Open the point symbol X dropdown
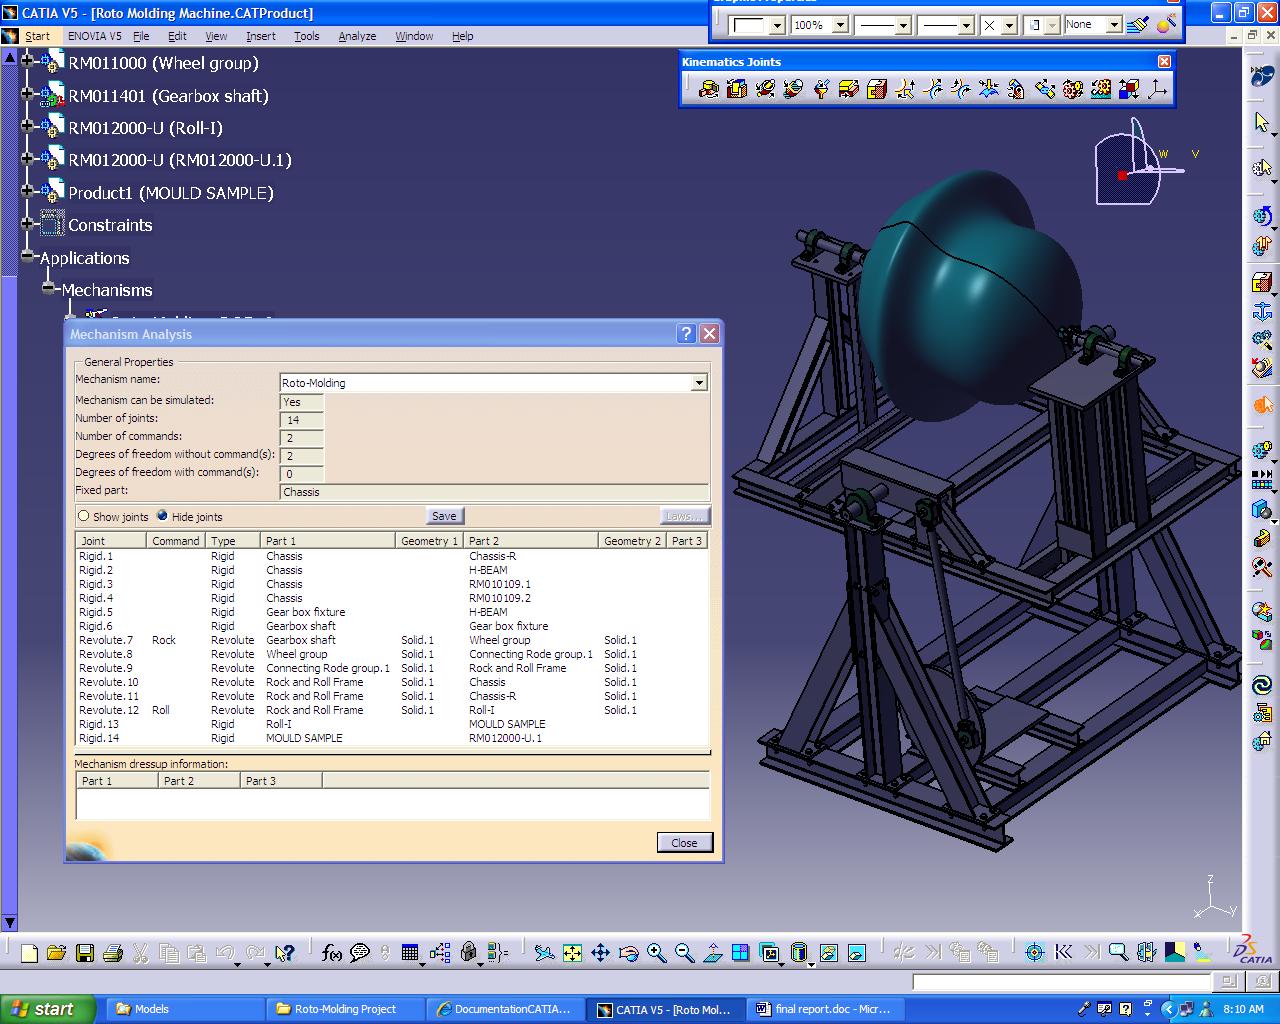Image resolution: width=1280 pixels, height=1024 pixels. 1009,25
